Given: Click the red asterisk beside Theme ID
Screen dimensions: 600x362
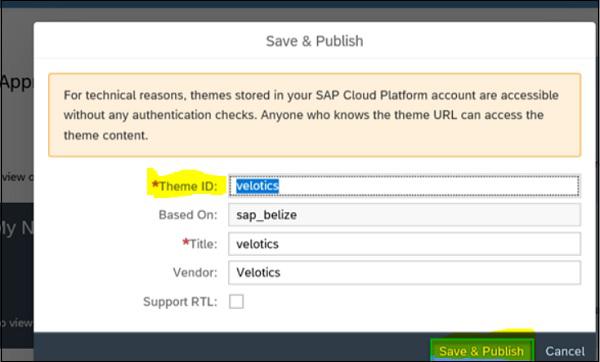Looking at the screenshot, I should click(155, 184).
